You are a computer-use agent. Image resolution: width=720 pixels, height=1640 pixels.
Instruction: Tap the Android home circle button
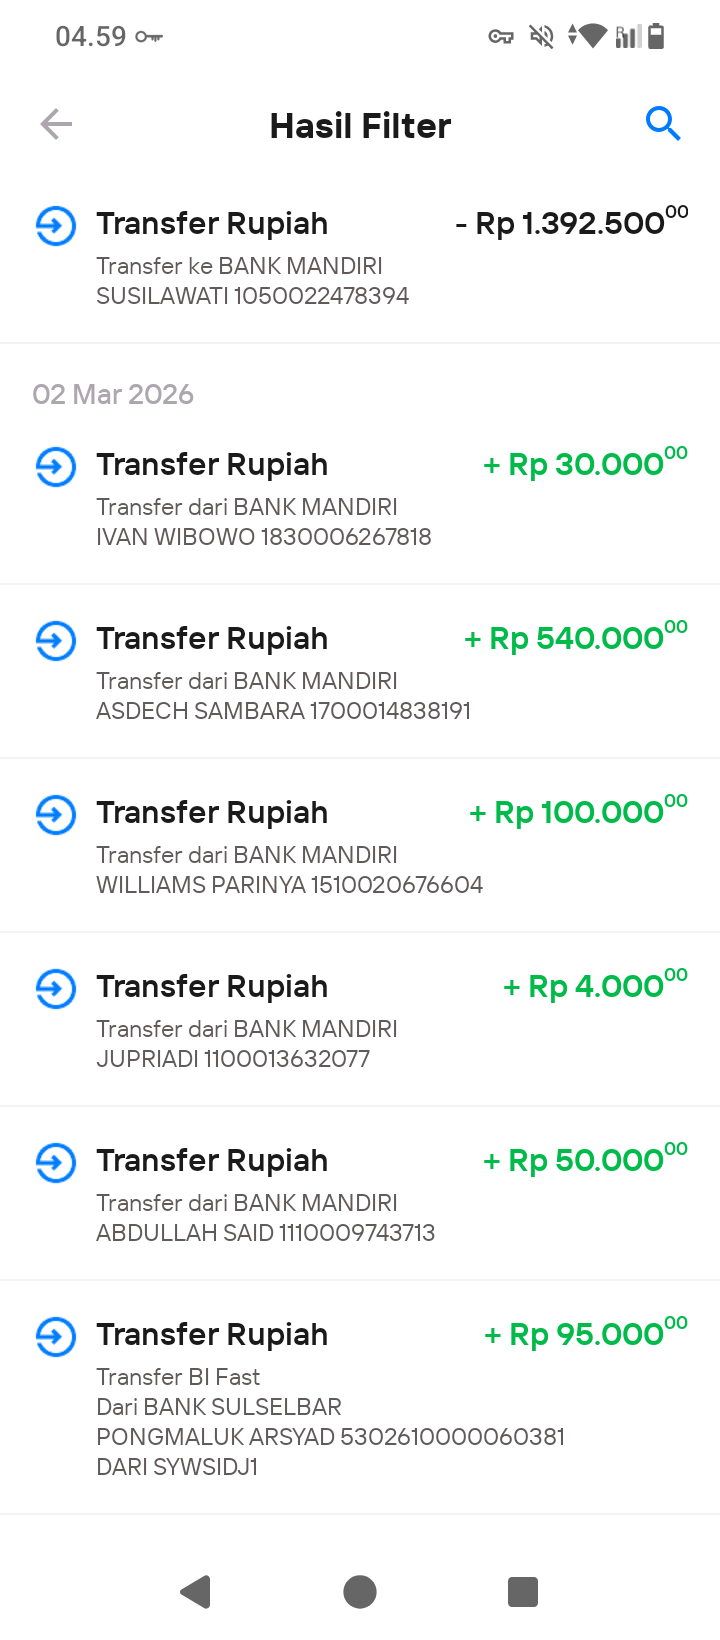[360, 1591]
